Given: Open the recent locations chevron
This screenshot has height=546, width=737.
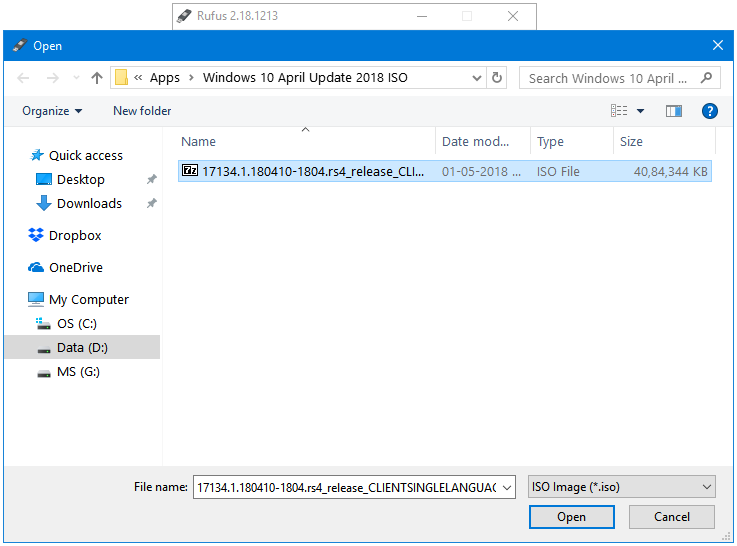Looking at the screenshot, I should coord(76,78).
